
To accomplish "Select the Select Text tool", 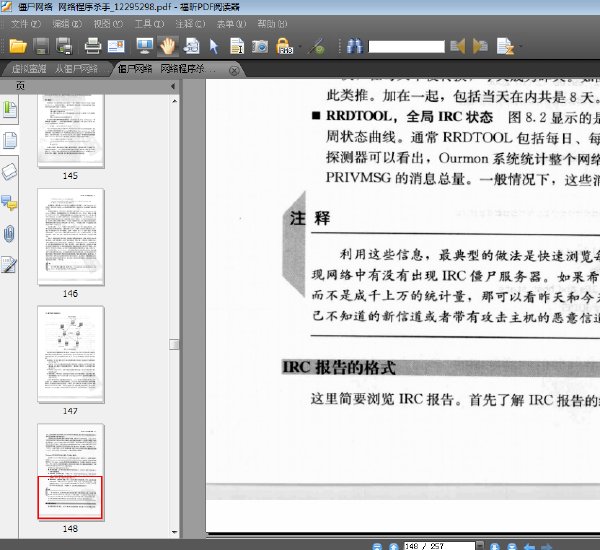I will click(237, 46).
